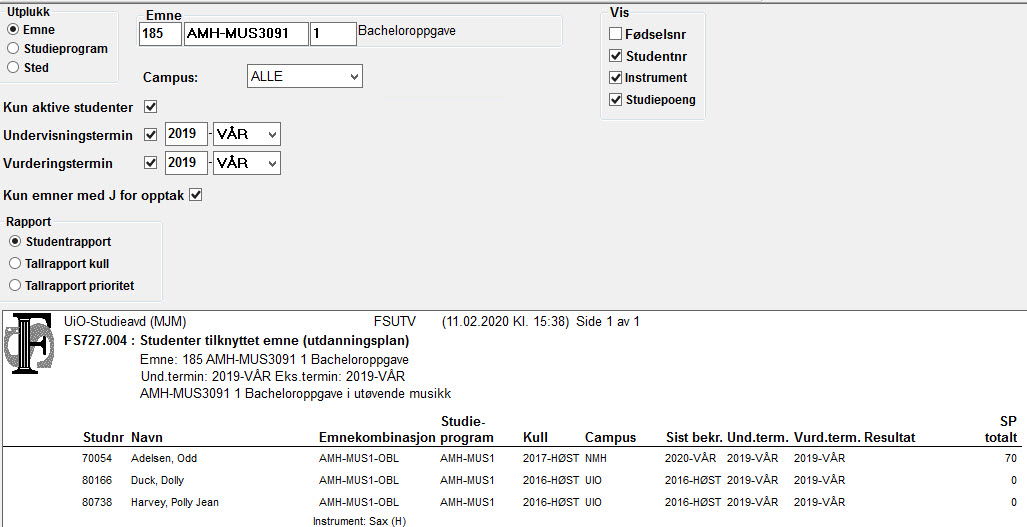Click student name Harvey, Polly Jean

(175, 502)
